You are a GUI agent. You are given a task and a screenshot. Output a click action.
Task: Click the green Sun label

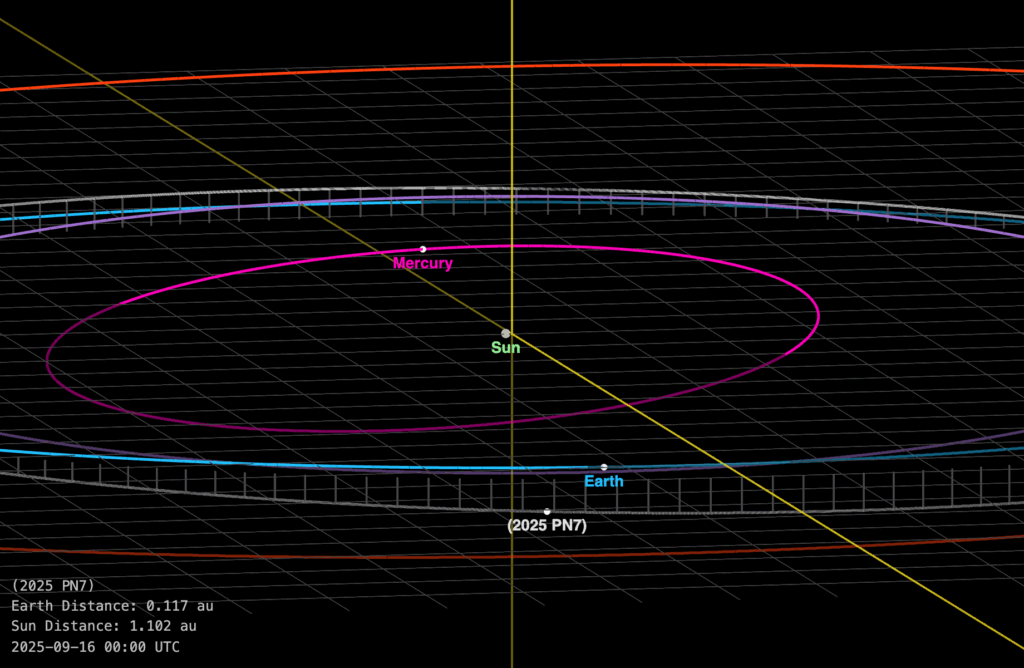click(505, 347)
